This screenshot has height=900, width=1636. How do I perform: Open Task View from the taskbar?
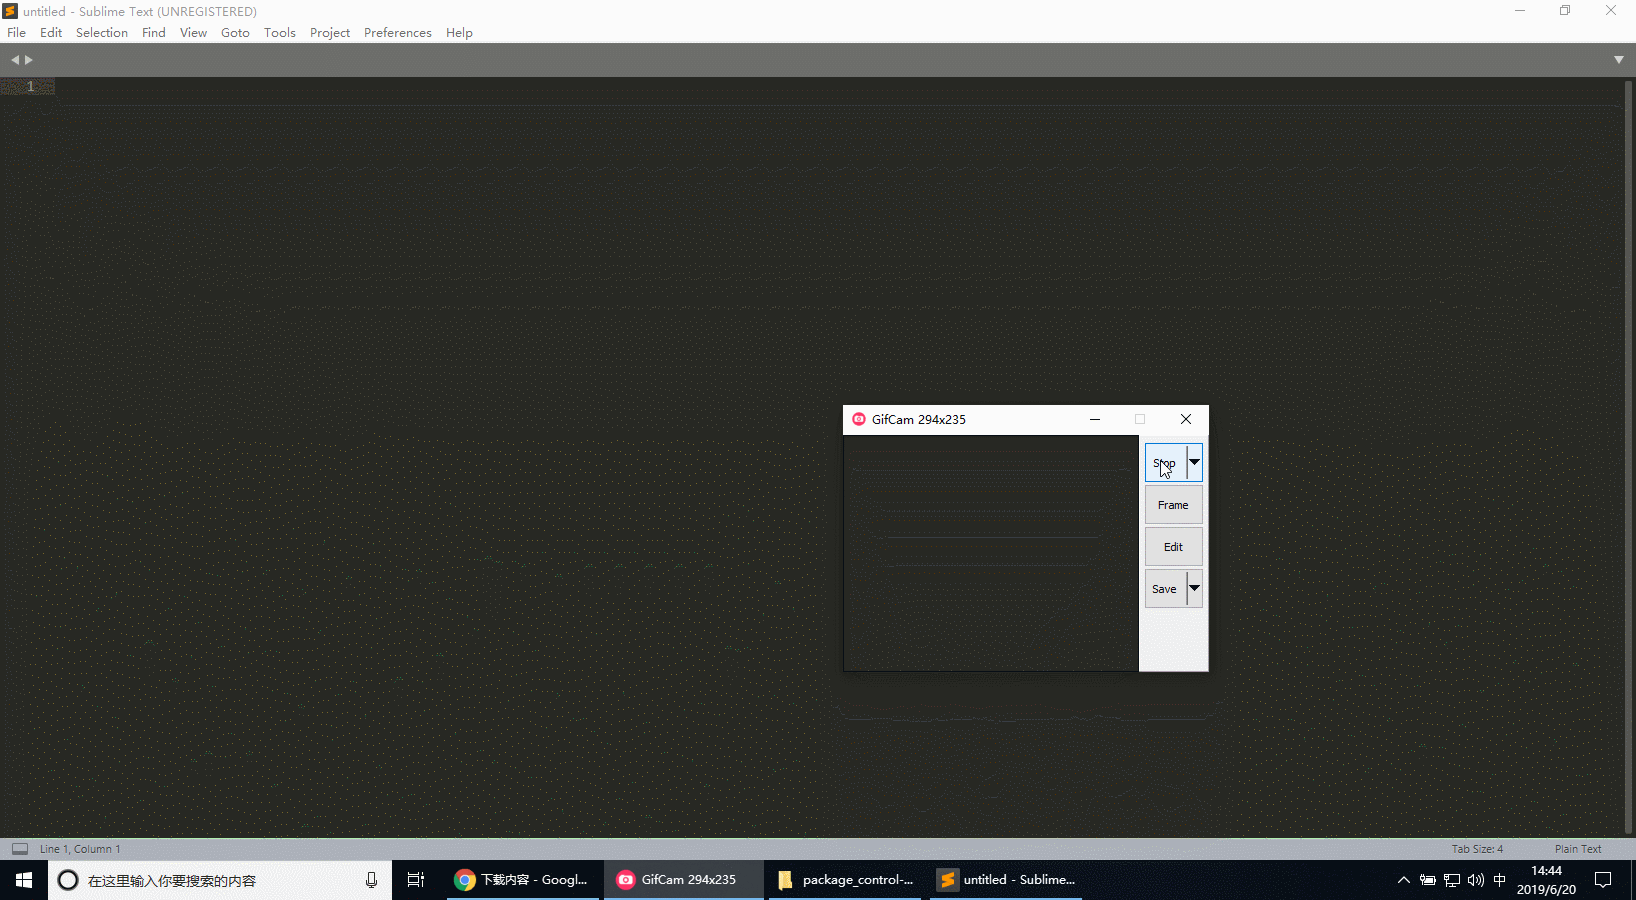416,880
